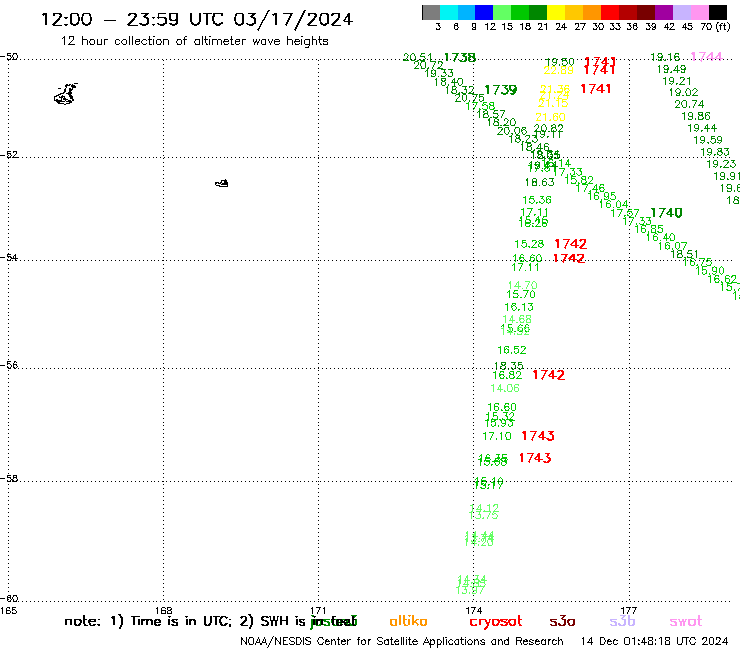Click the note 'Time is in UTC' text

tap(181, 621)
